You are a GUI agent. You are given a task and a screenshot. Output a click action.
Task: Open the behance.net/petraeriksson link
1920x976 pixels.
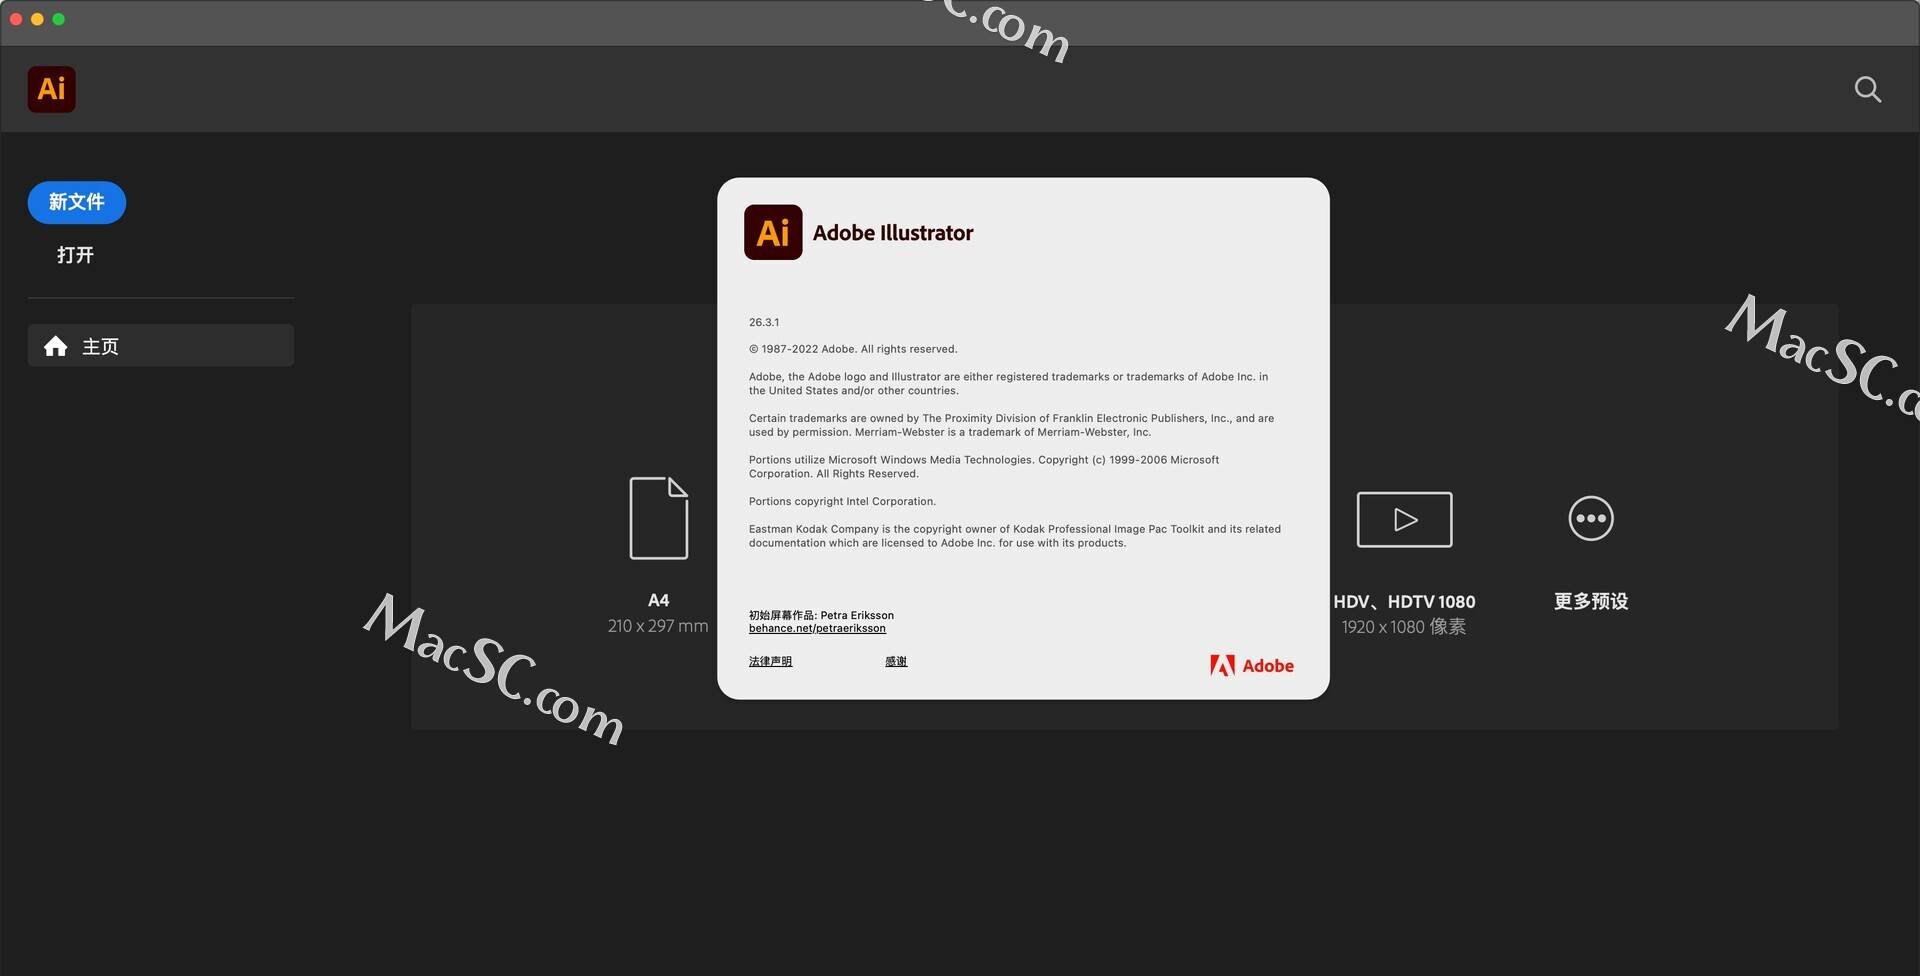817,628
